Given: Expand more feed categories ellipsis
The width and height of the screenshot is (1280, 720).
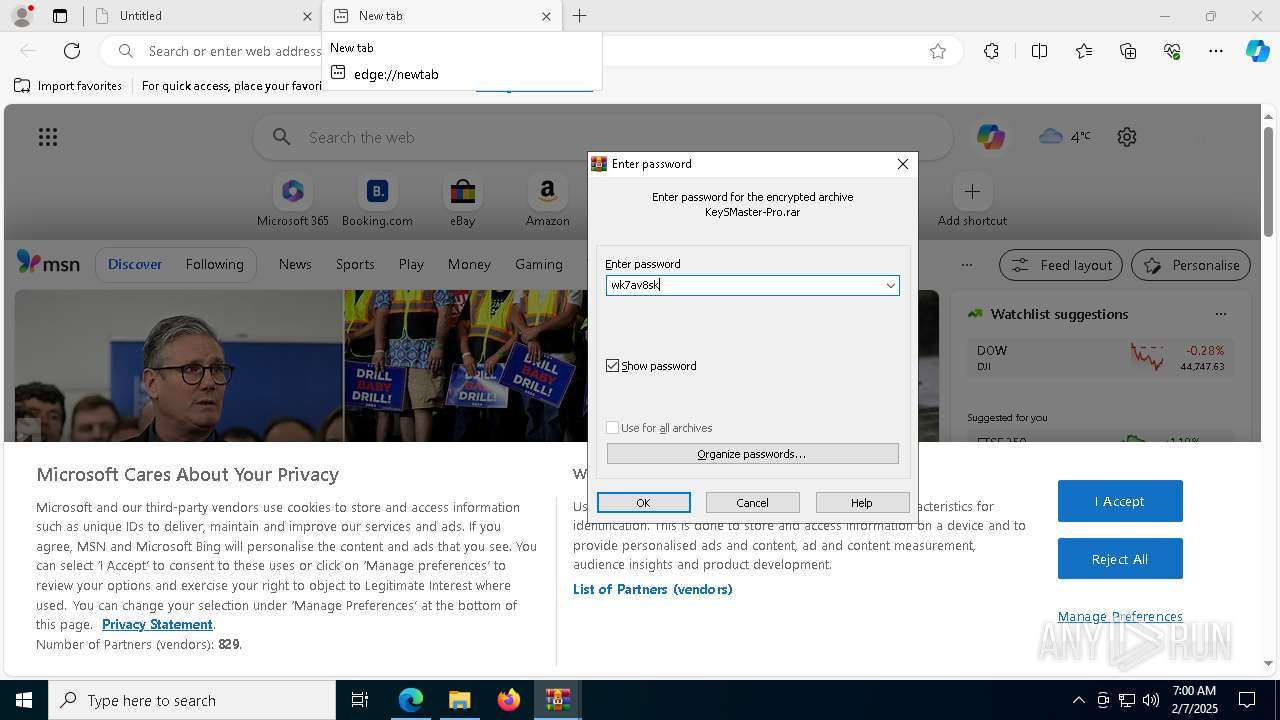Looking at the screenshot, I should click(966, 265).
